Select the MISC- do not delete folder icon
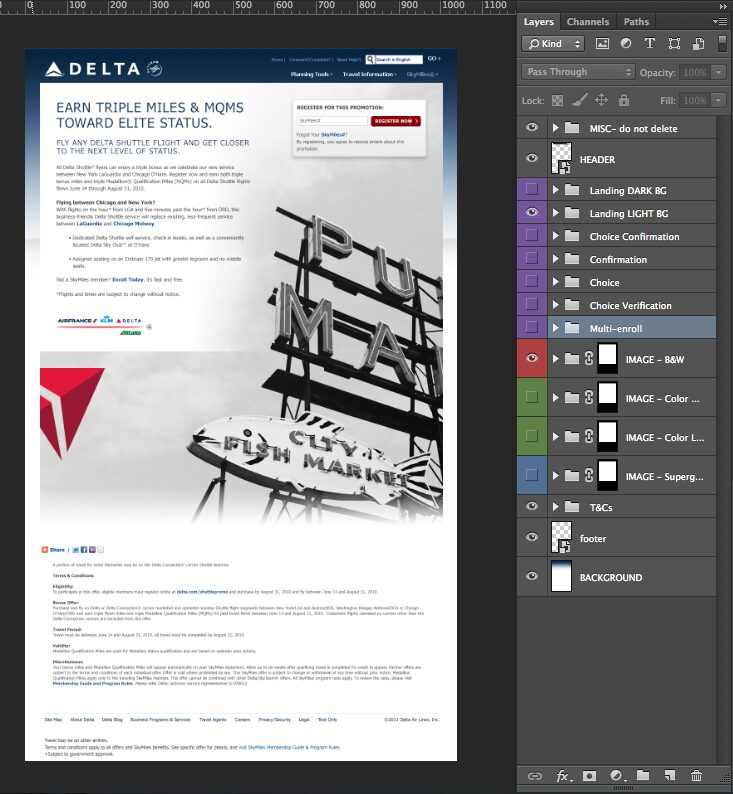 click(572, 128)
